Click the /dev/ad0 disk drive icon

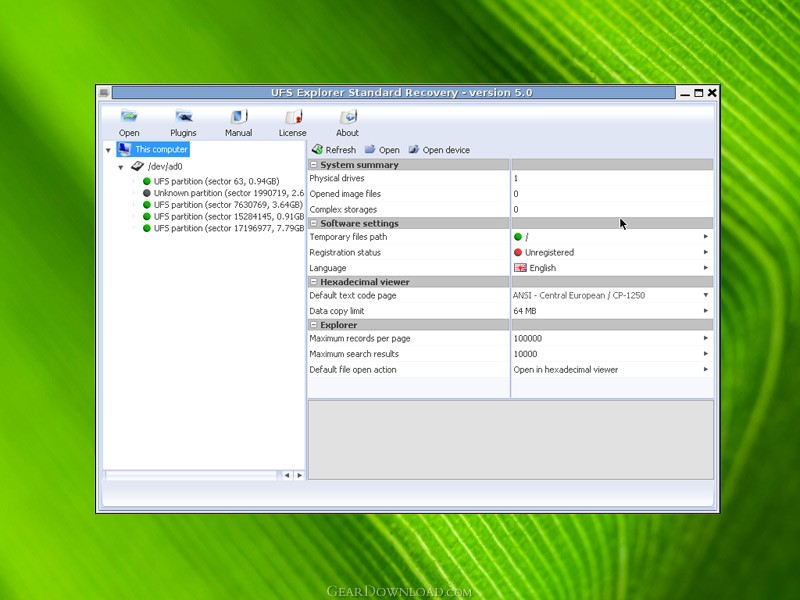coord(137,166)
